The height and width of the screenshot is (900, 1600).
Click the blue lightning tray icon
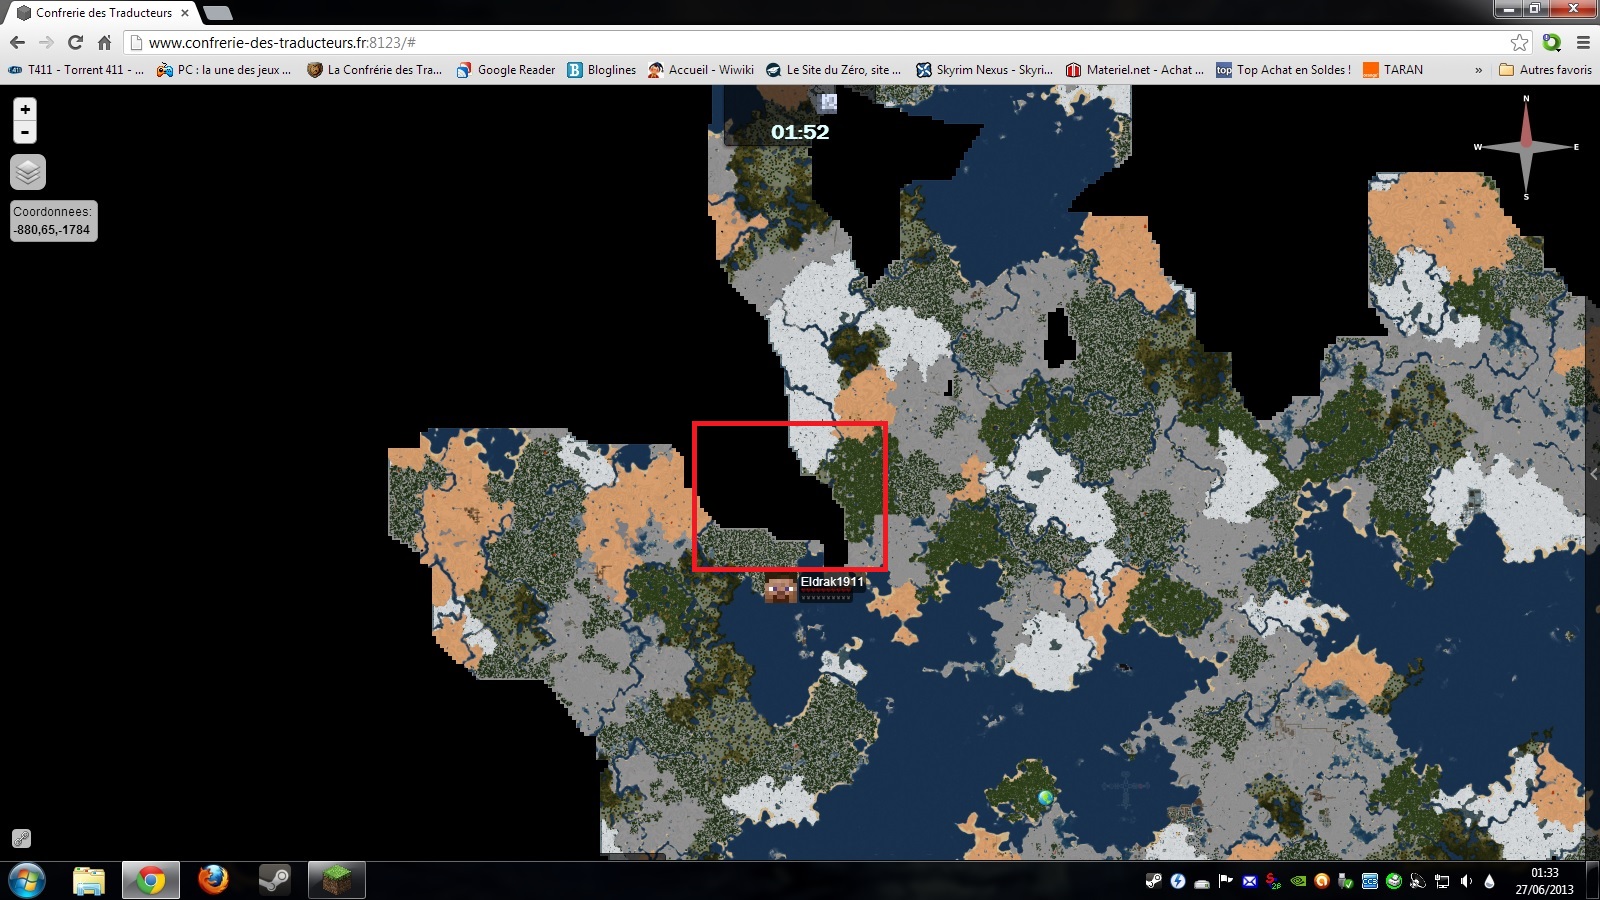(x=1178, y=881)
